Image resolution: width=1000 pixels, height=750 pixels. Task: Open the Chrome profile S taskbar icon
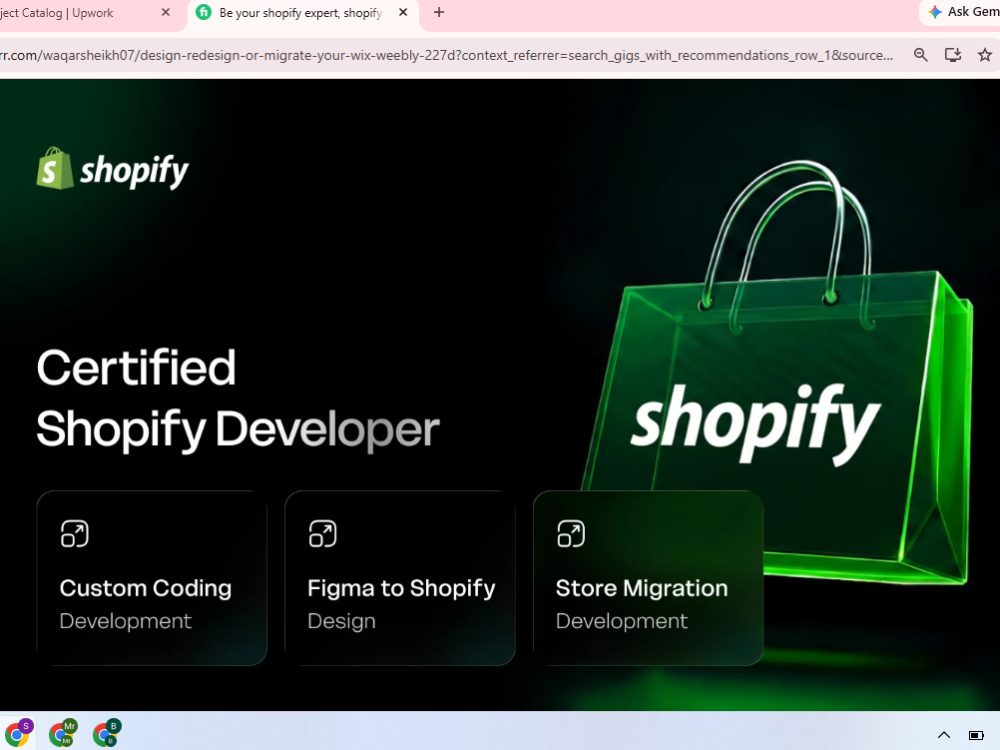pyautogui.click(x=18, y=733)
